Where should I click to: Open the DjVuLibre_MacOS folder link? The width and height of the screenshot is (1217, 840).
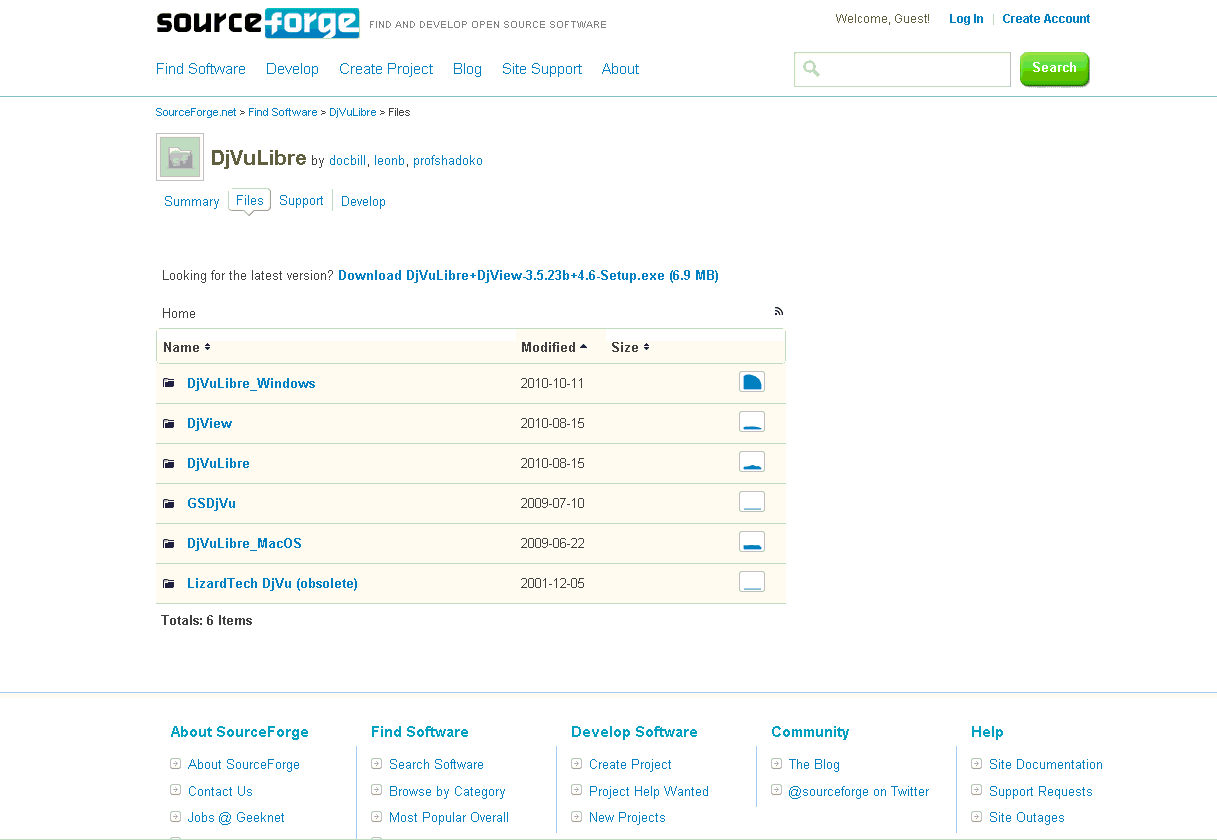click(x=244, y=543)
